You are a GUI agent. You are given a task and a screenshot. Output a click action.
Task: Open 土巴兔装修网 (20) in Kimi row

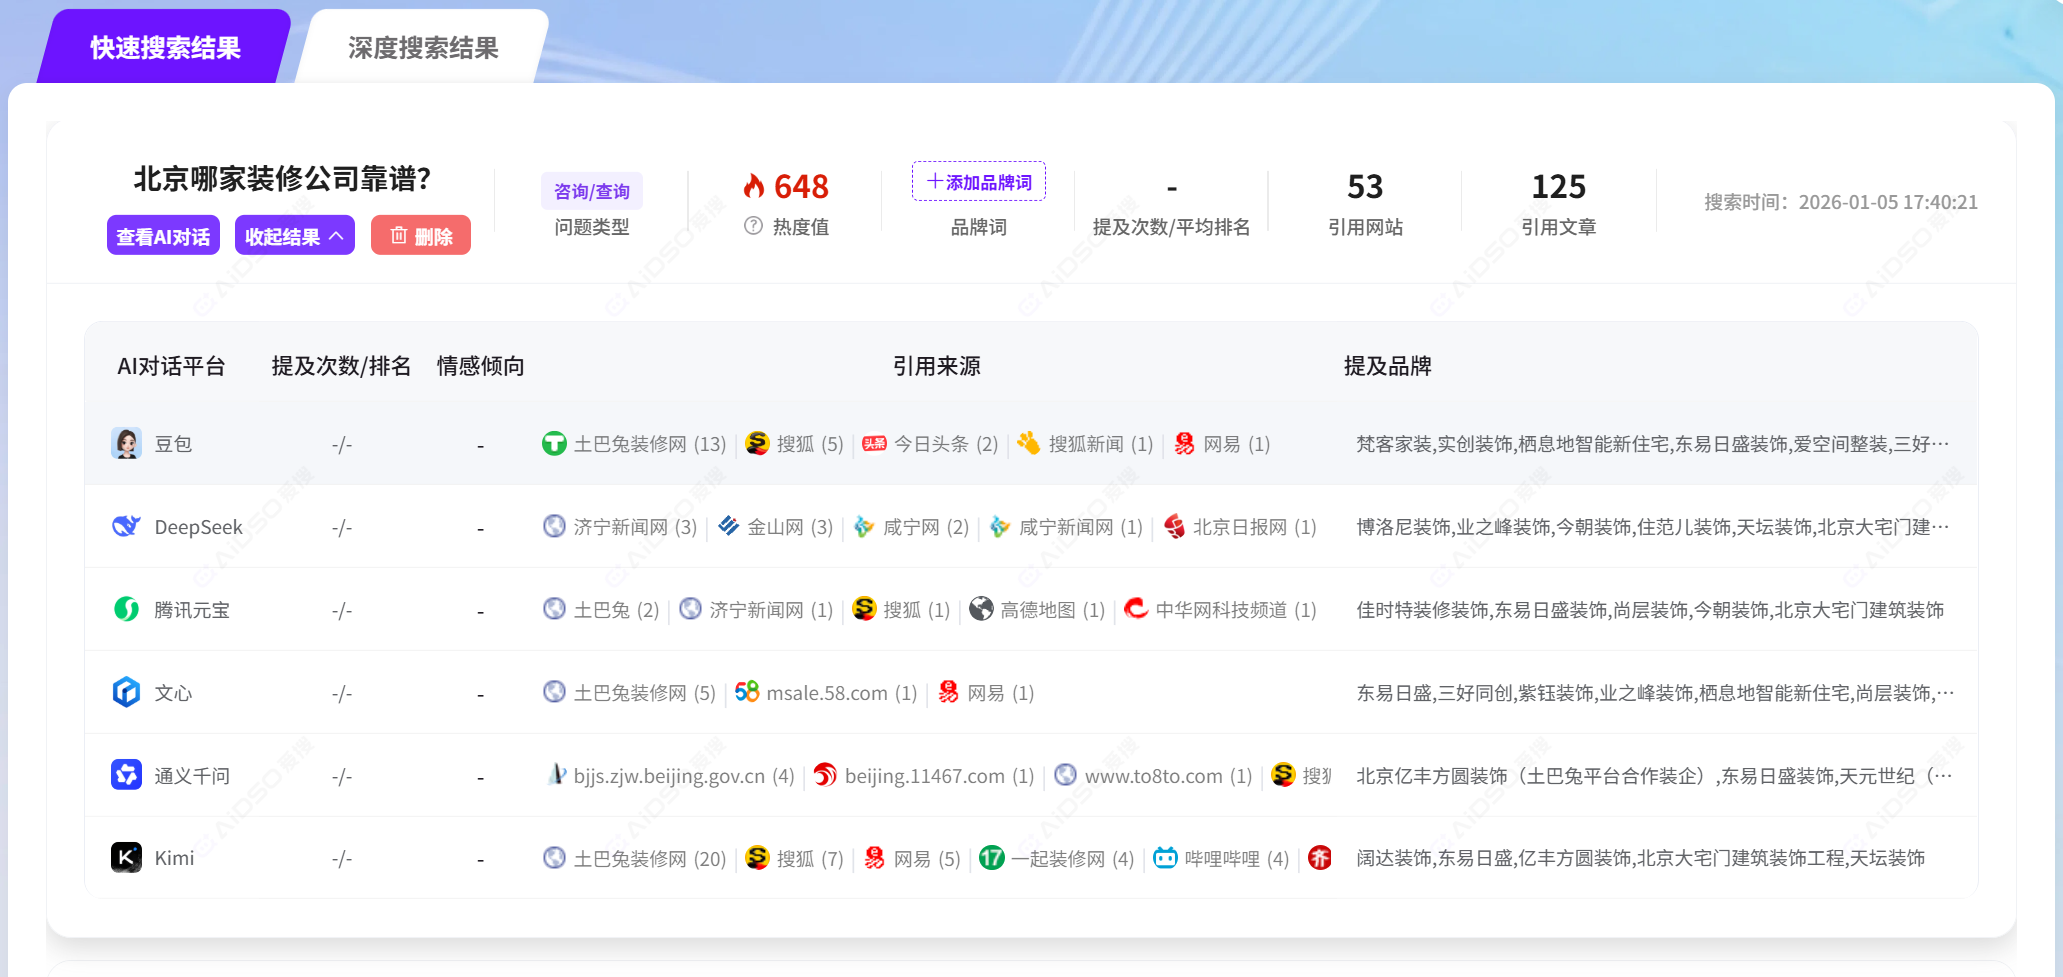(x=634, y=858)
